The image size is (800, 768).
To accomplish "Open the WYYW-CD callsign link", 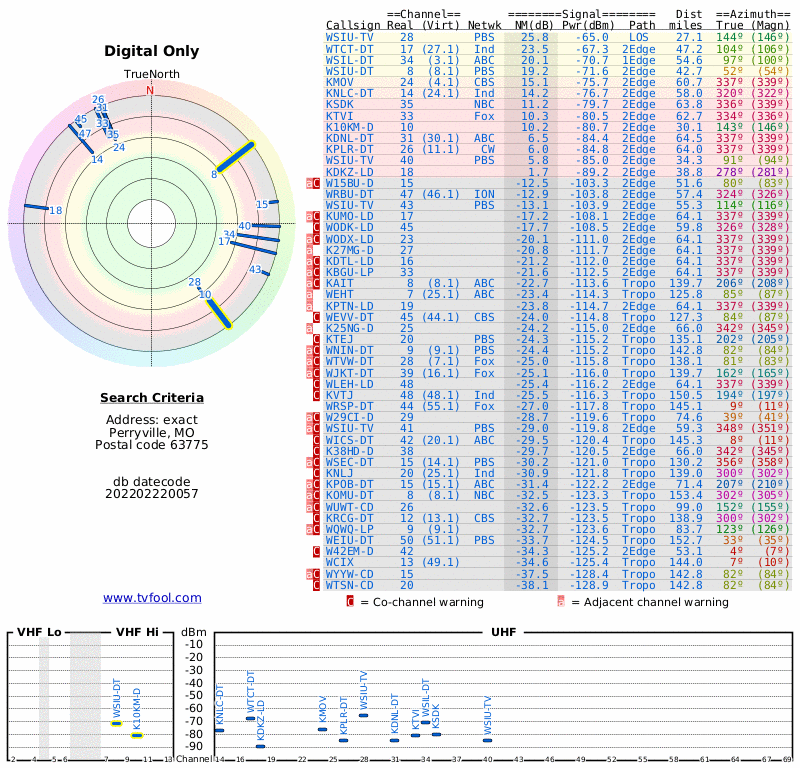I will (349, 574).
